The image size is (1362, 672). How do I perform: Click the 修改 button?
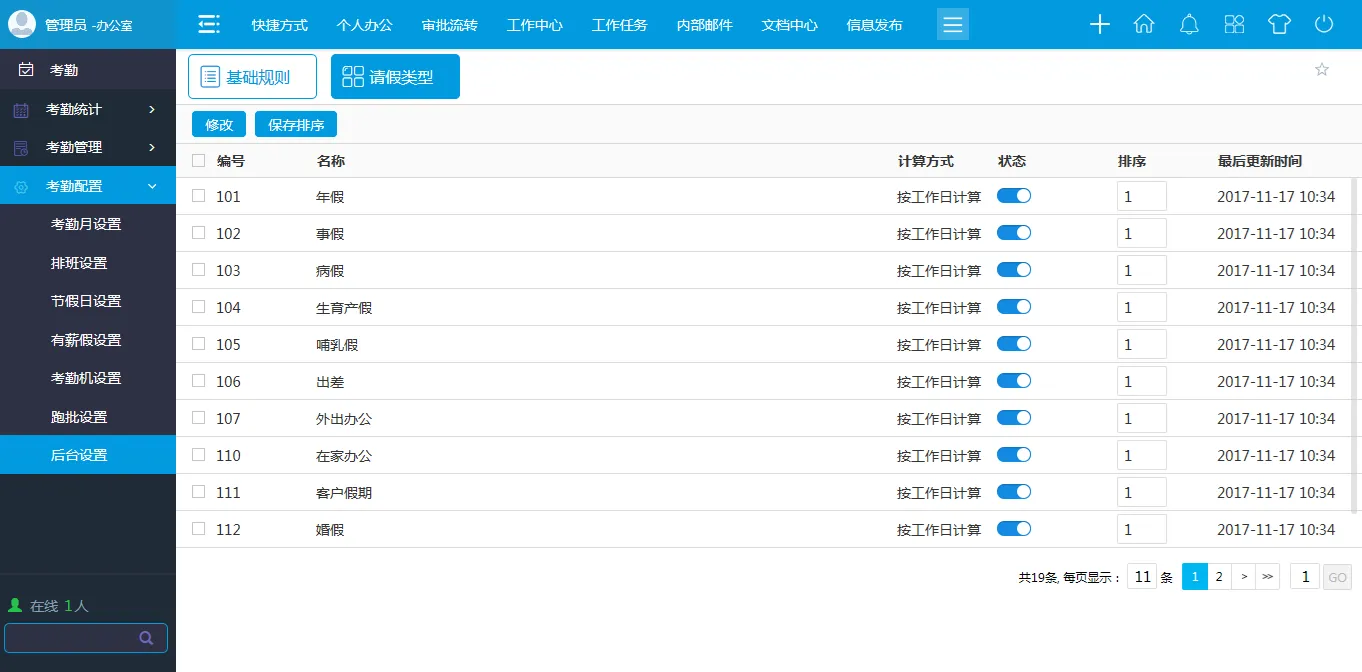click(218, 125)
